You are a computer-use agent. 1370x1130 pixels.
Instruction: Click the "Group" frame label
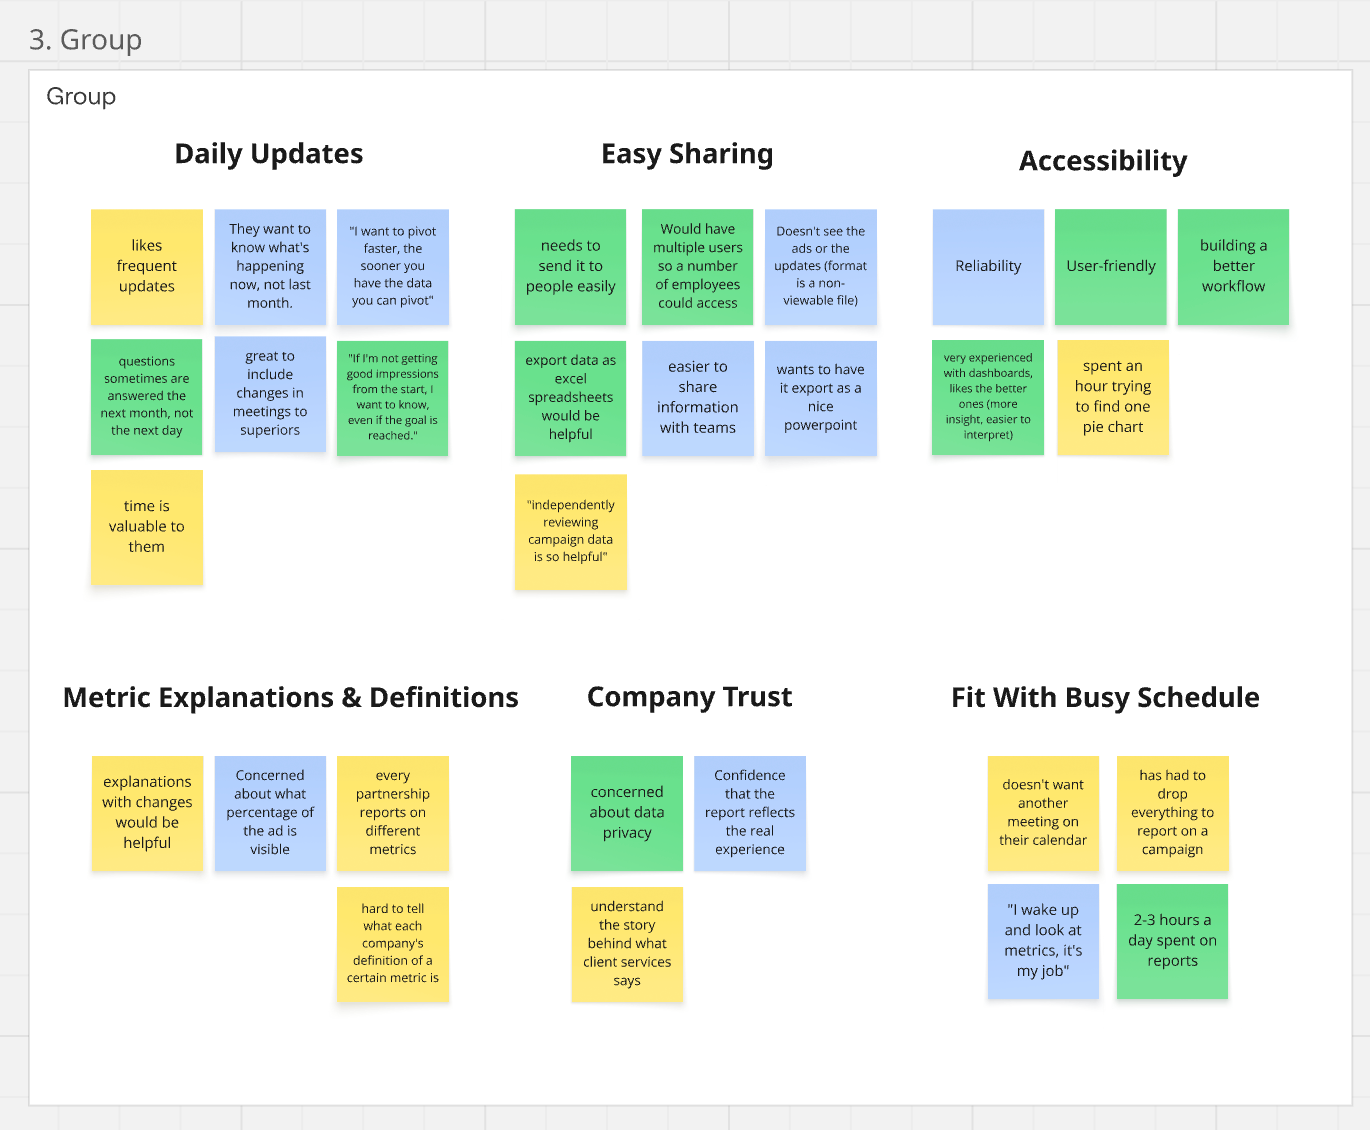[x=81, y=97]
